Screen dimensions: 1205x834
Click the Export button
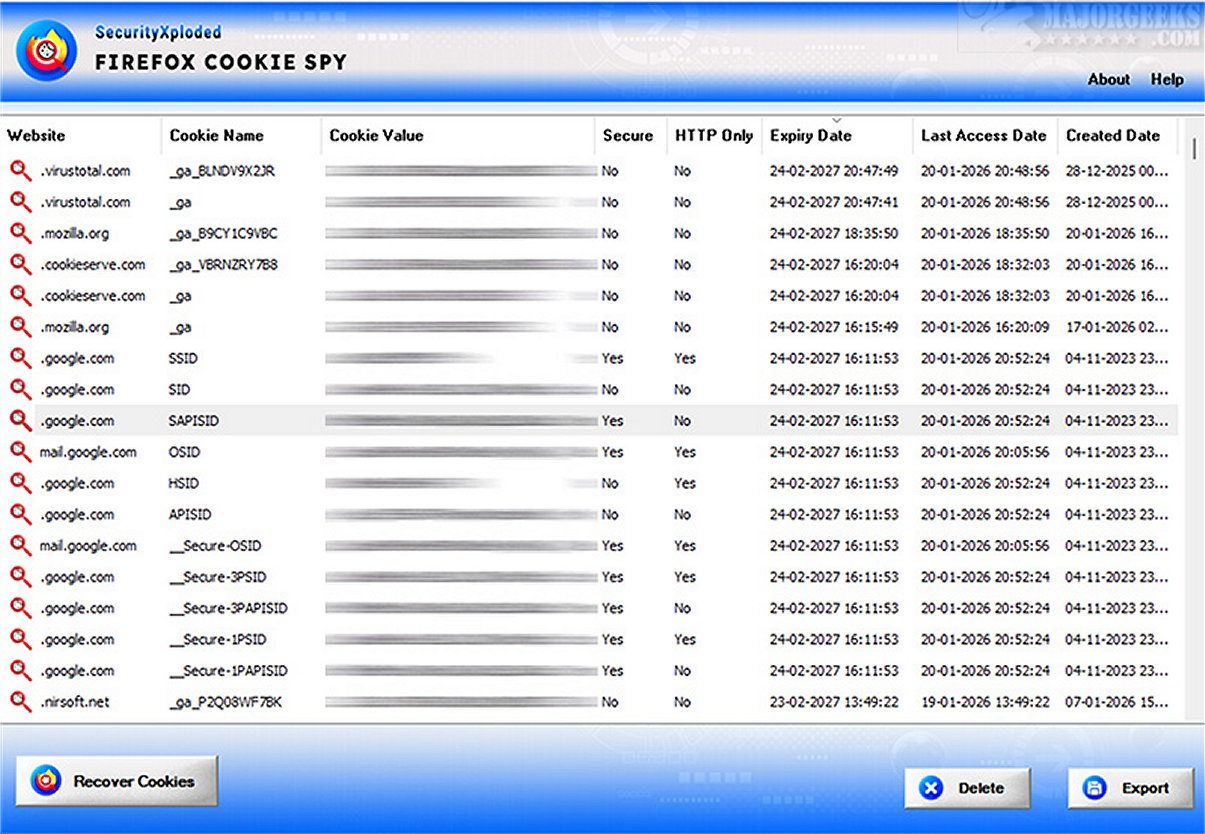tap(1131, 788)
